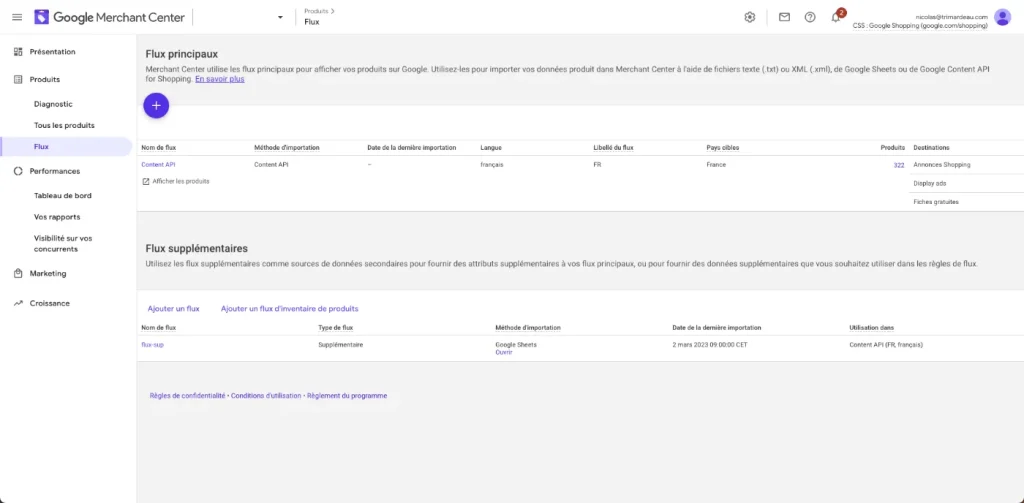Screen dimensions: 1024x503
Task: Click Ouvrir under Google Sheets
Action: coord(504,352)
